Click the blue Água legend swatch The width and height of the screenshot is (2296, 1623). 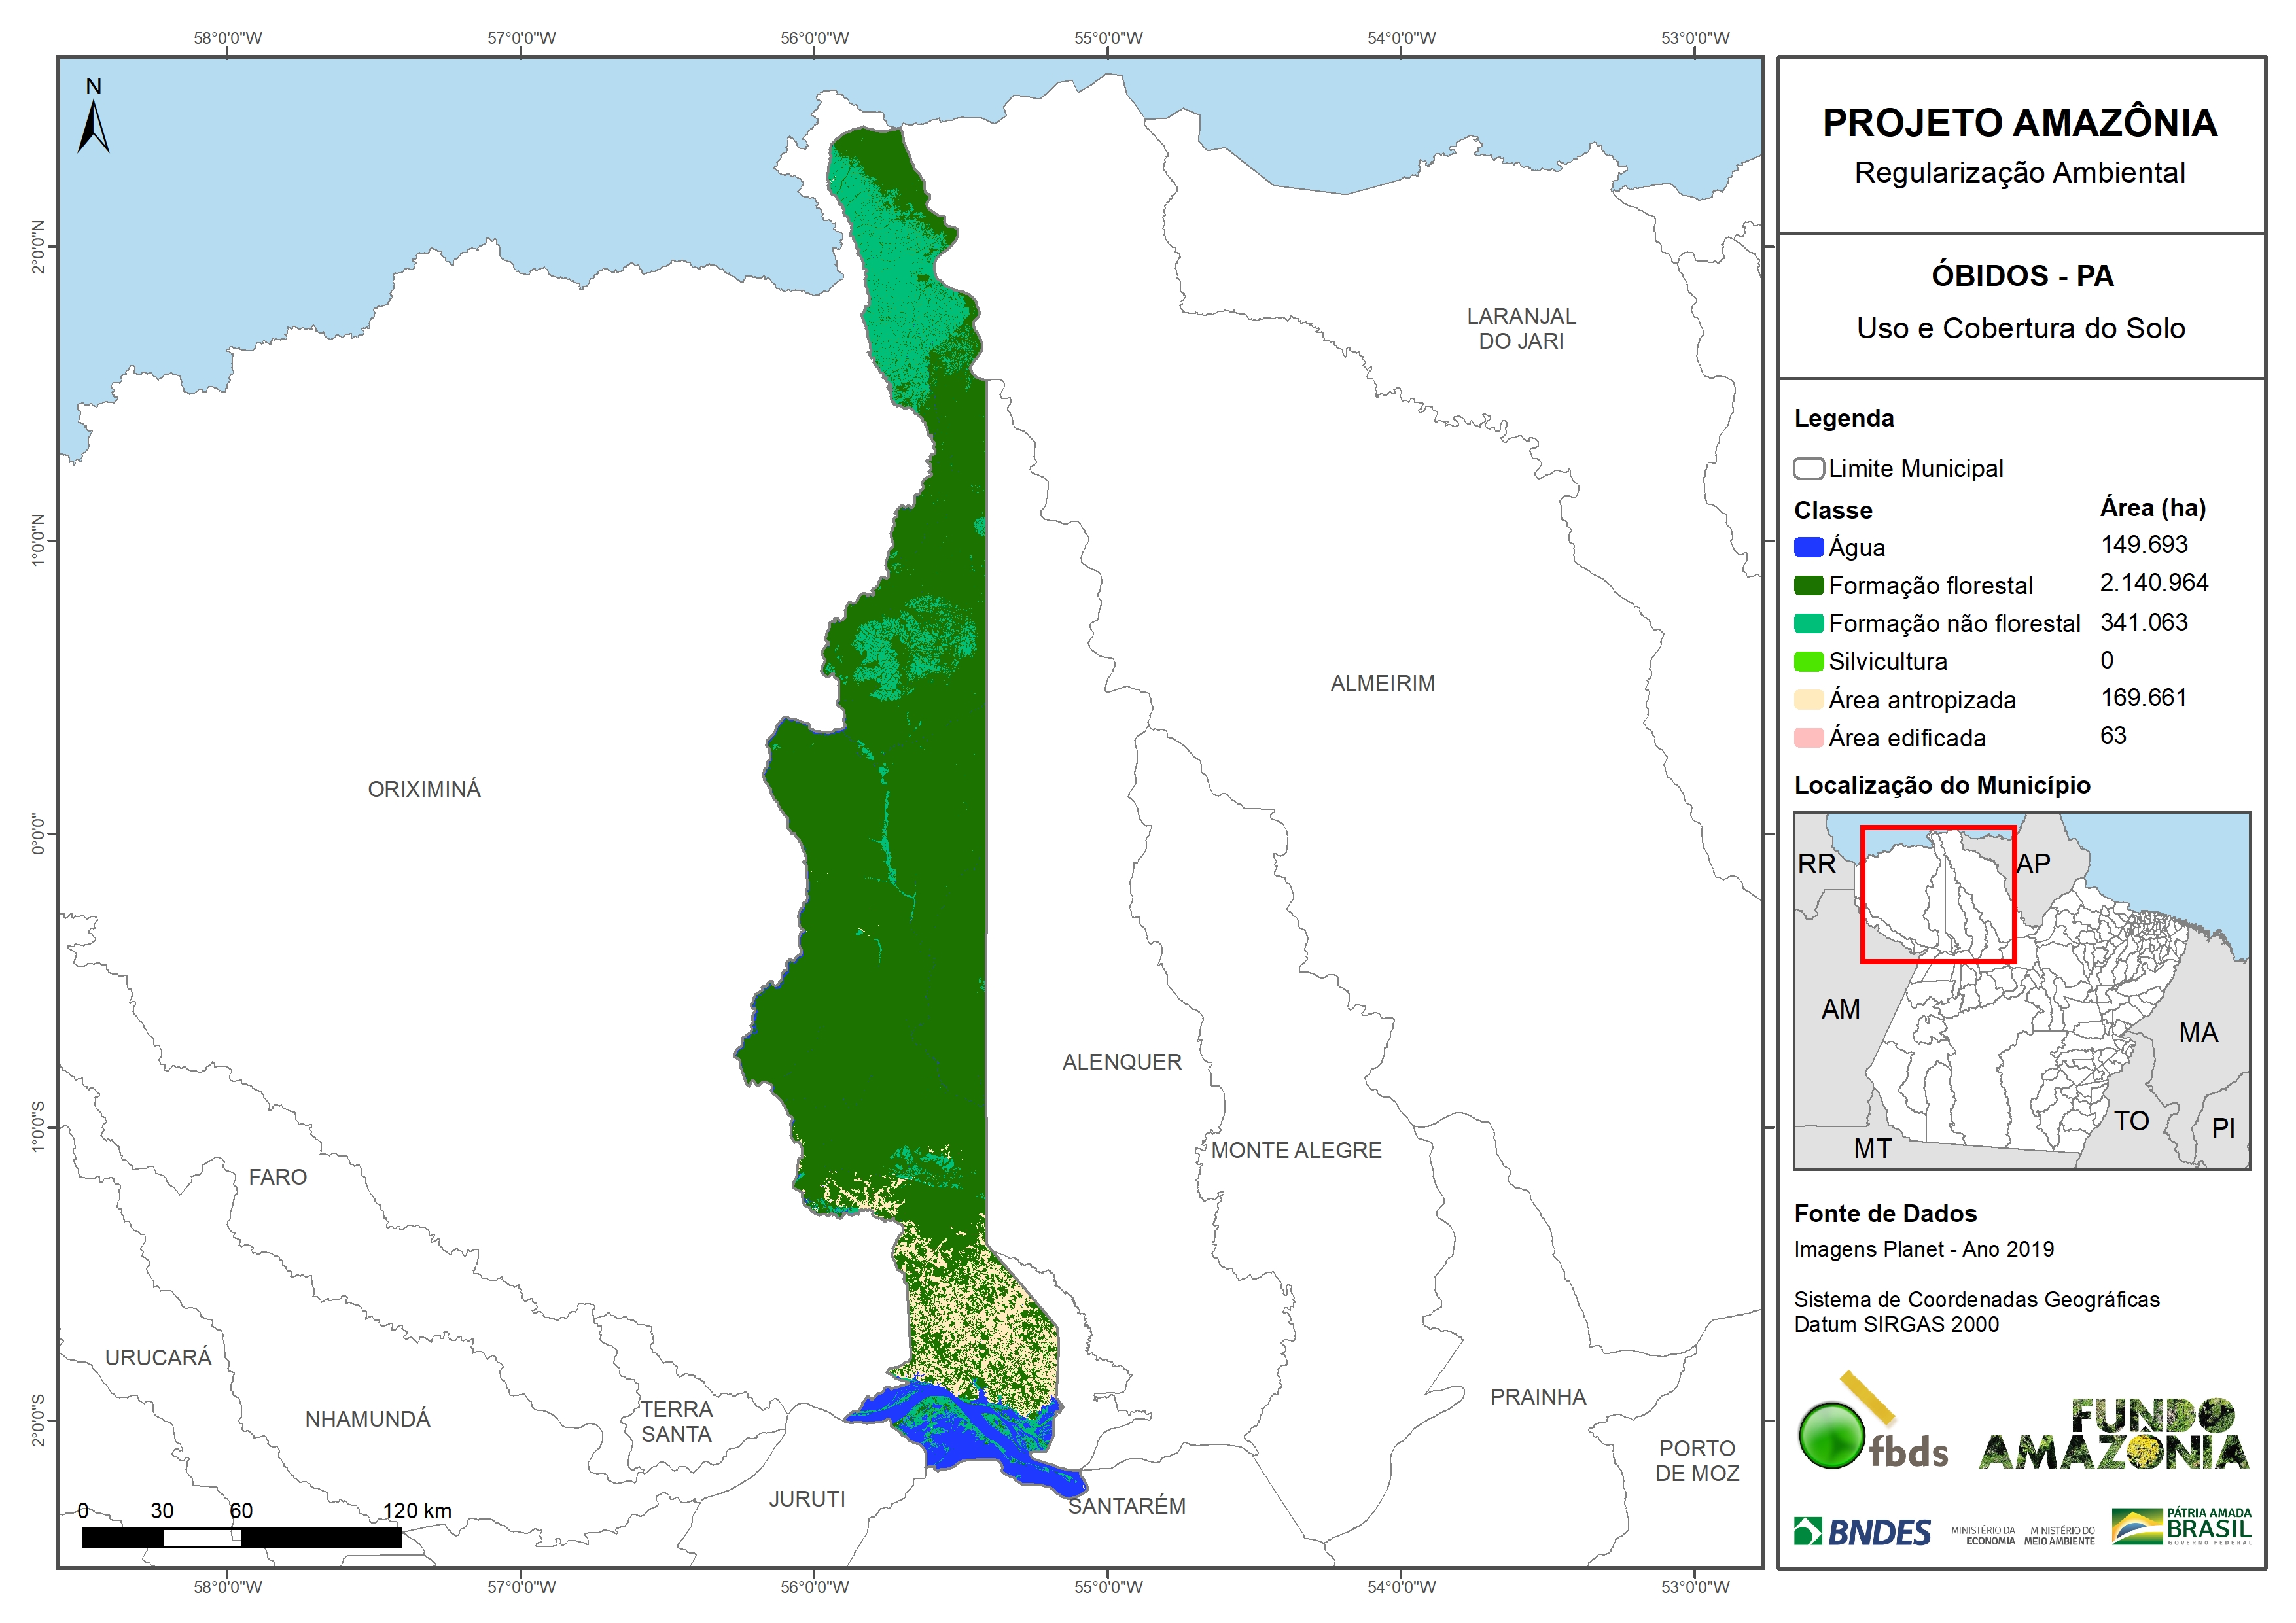[x=1808, y=548]
